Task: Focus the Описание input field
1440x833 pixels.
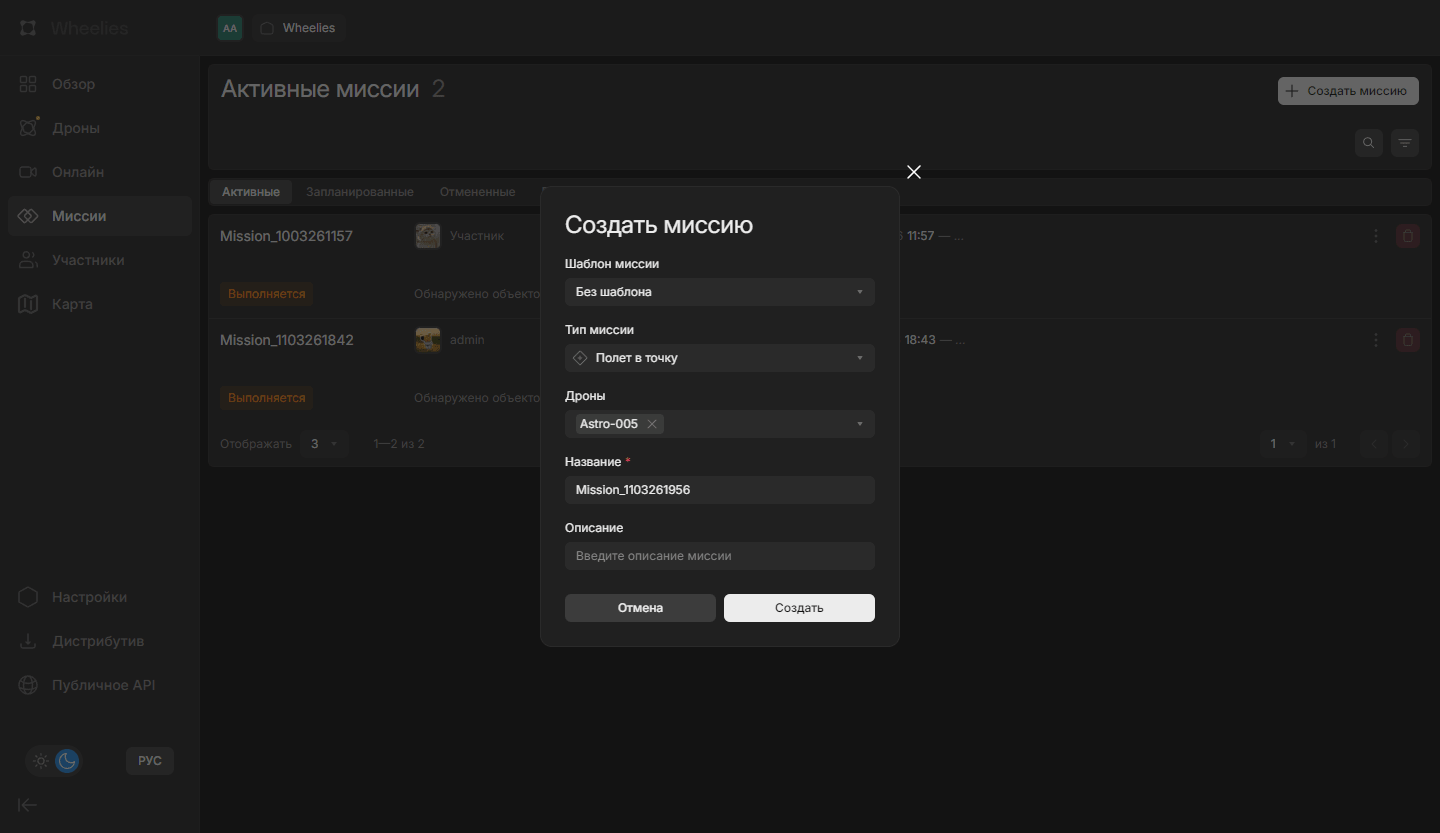Action: (719, 556)
